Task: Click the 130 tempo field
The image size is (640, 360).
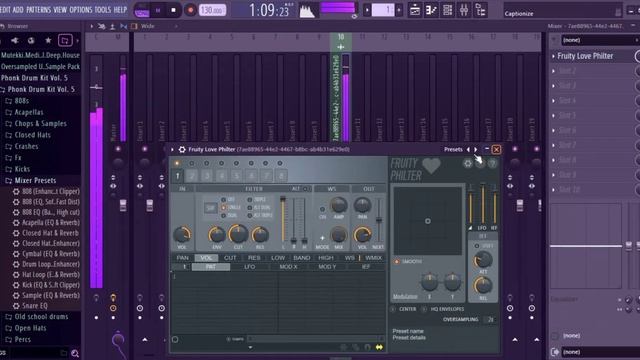Action: 212,10
